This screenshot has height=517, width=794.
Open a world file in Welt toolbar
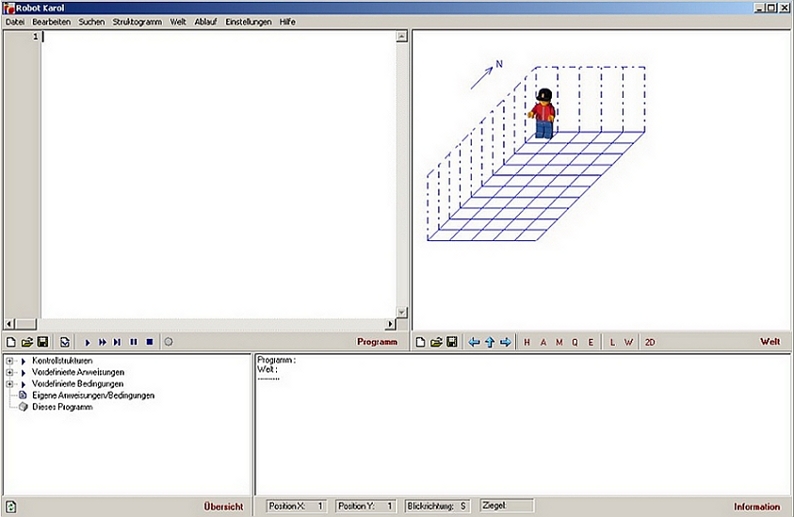pos(436,342)
